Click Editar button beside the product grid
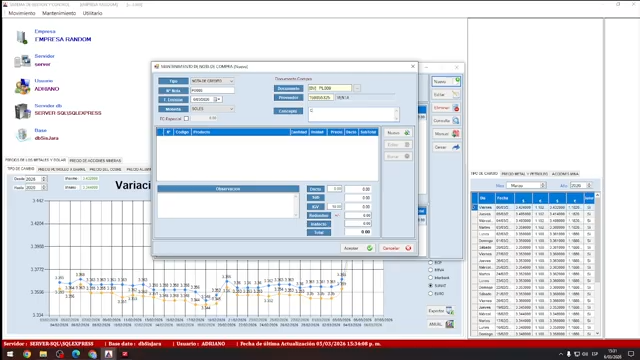This screenshot has width=640, height=360. click(x=398, y=144)
